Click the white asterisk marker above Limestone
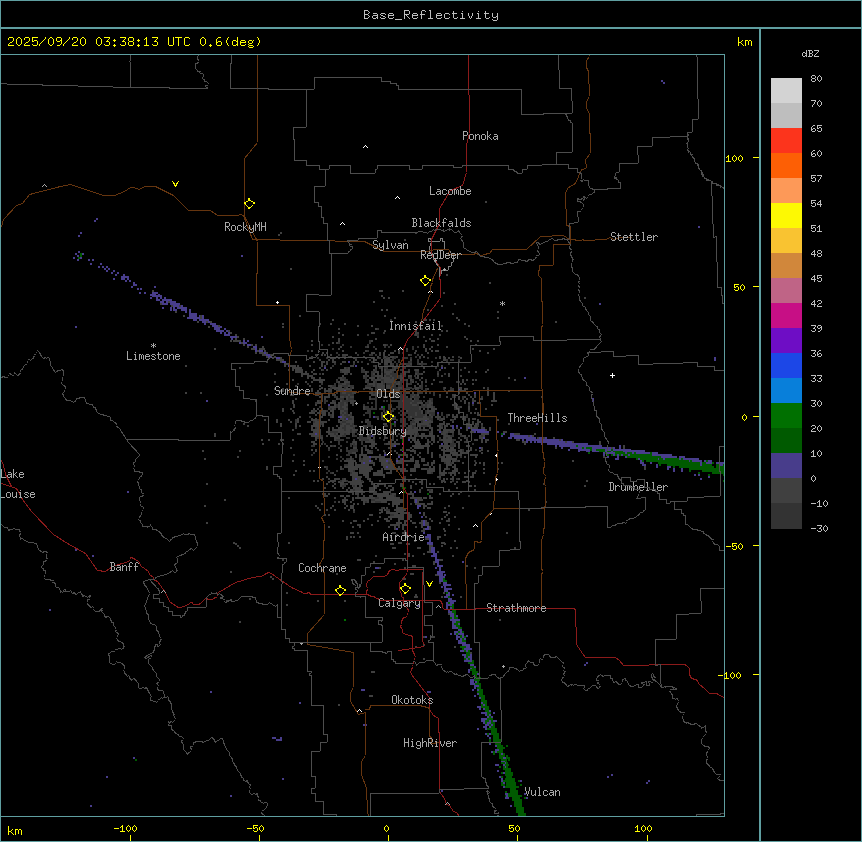Image resolution: width=862 pixels, height=842 pixels. pos(153,345)
